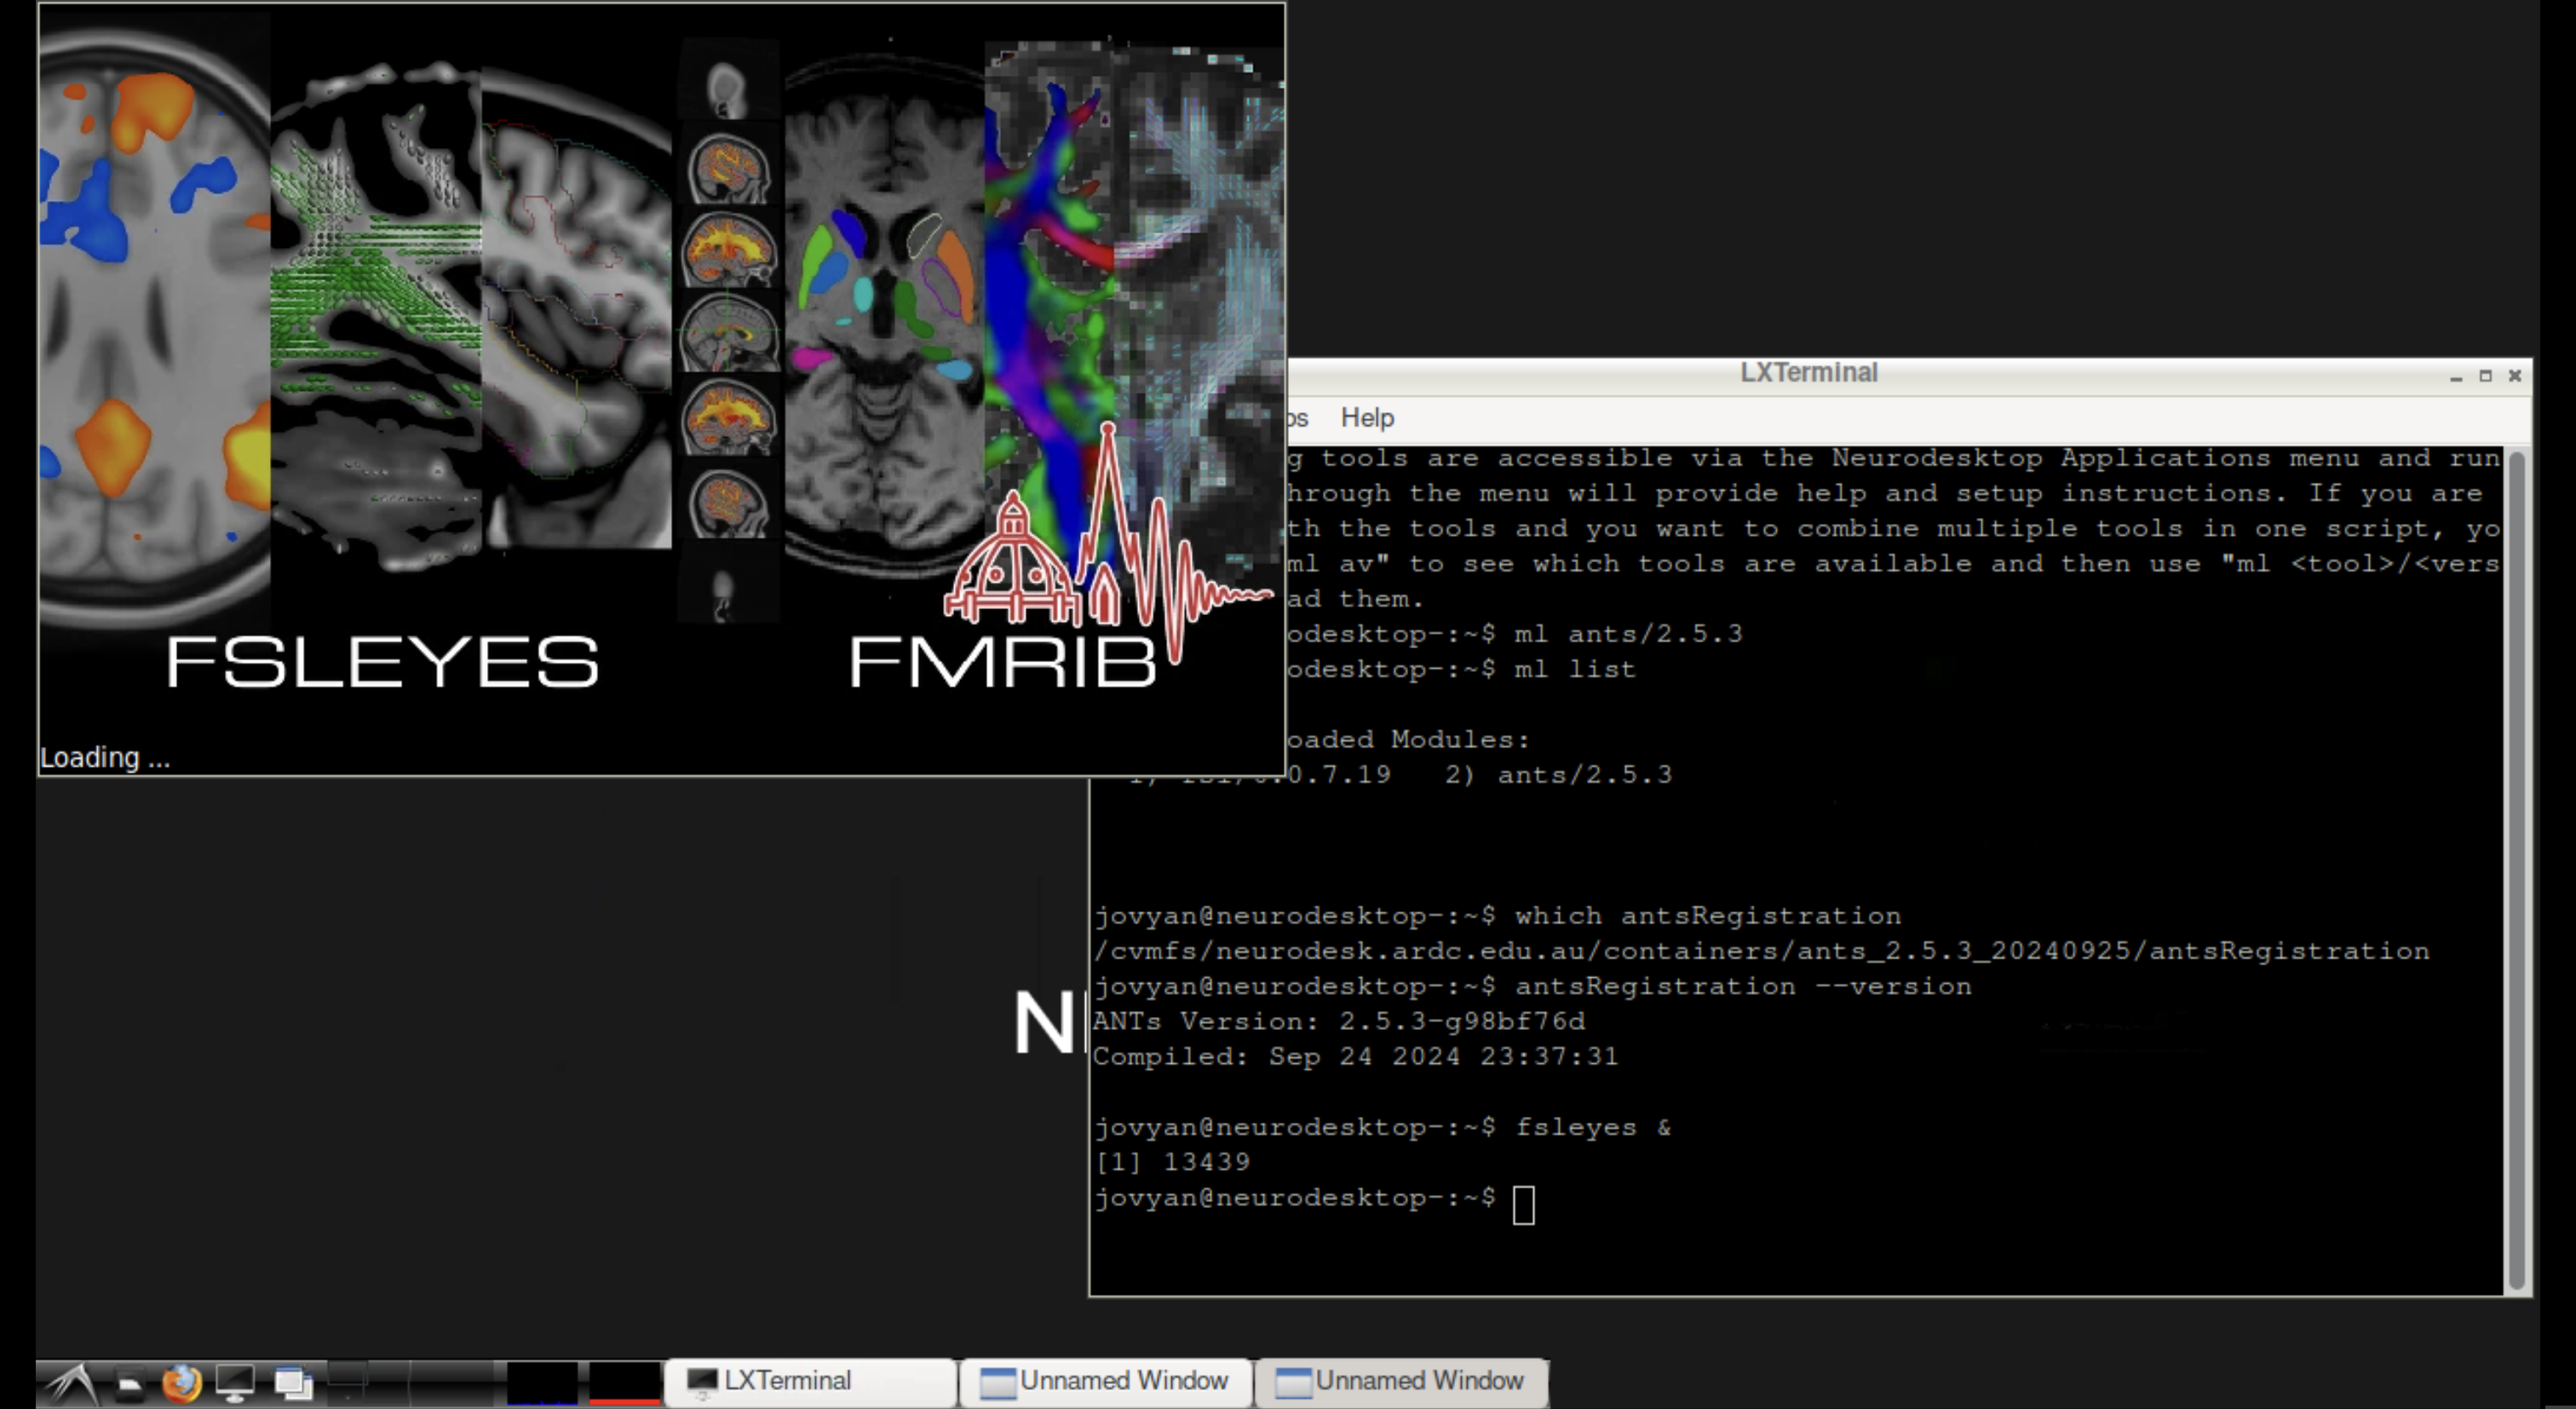The image size is (2576, 1409).
Task: Switch to LXTerminal in the taskbar
Action: pyautogui.click(x=810, y=1382)
